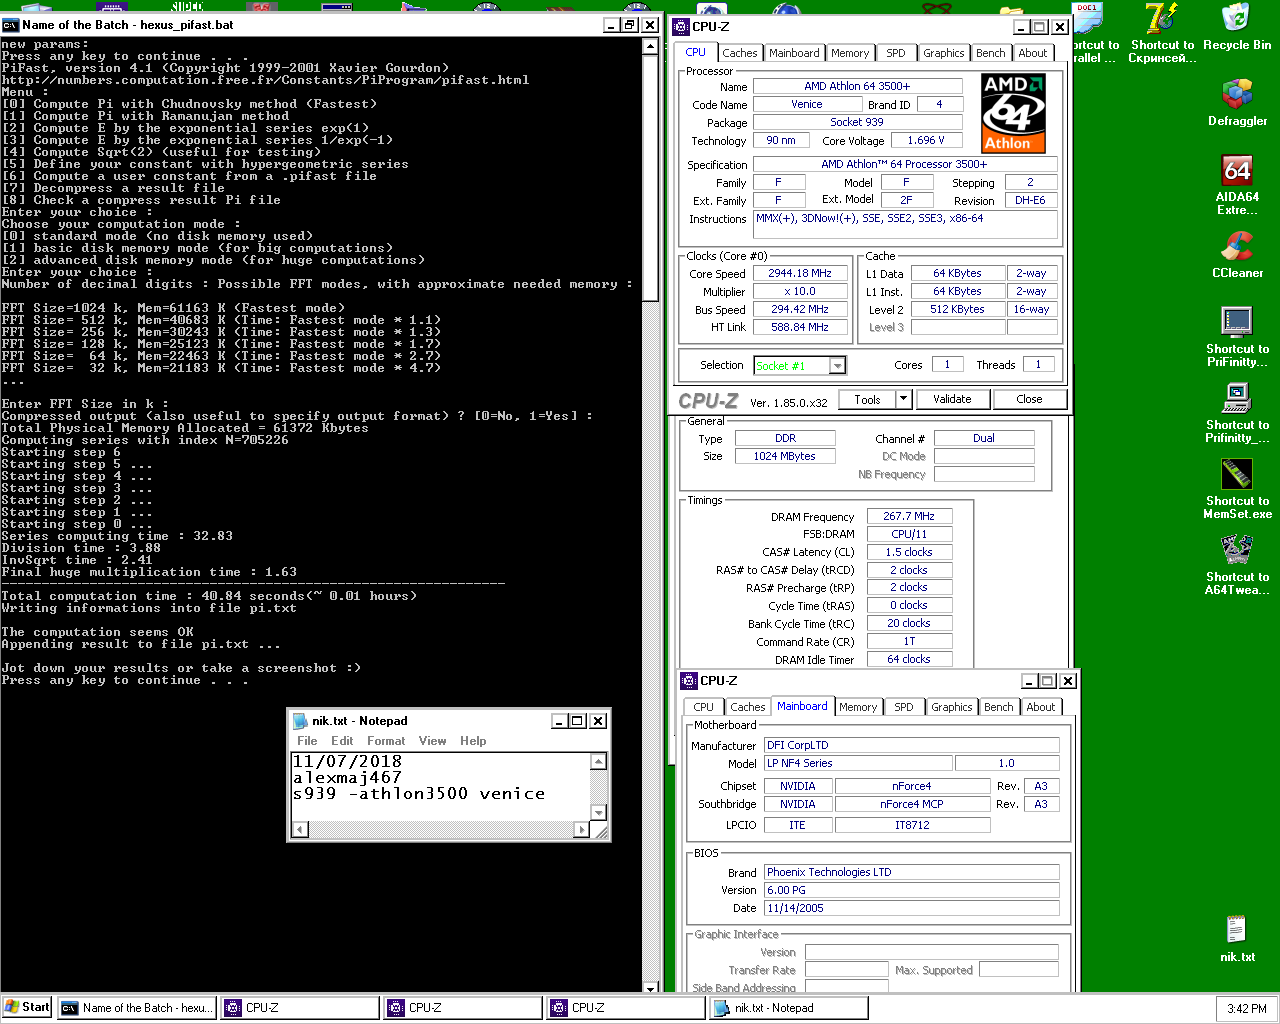The image size is (1280, 1024).
Task: Open the Graphics tab in the Mainboard CPU-Z window
Action: 952,707
